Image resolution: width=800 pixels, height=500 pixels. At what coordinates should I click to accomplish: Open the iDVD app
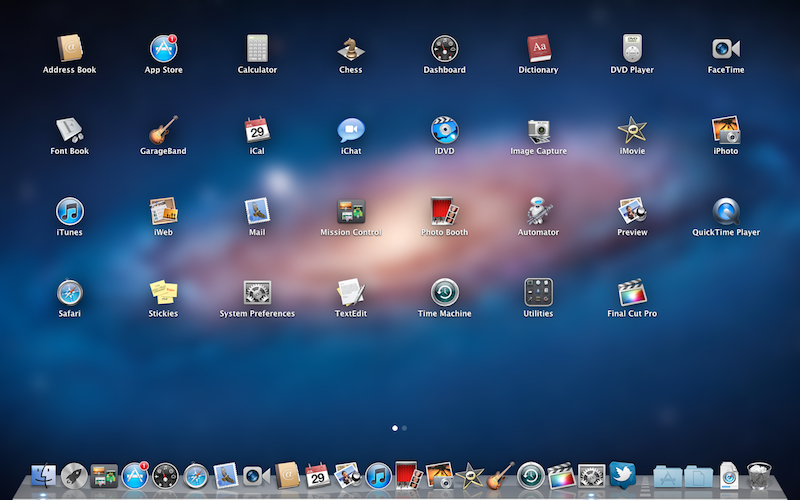tap(444, 130)
